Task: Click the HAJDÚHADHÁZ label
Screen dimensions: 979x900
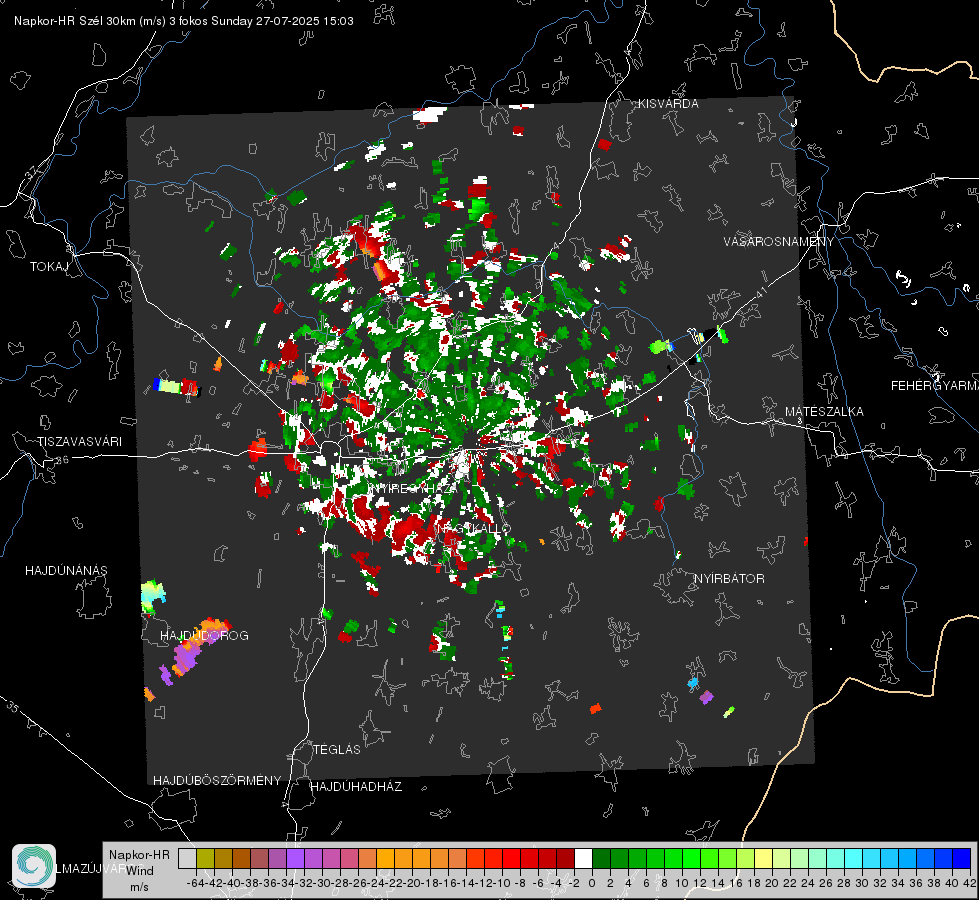Action: click(356, 786)
